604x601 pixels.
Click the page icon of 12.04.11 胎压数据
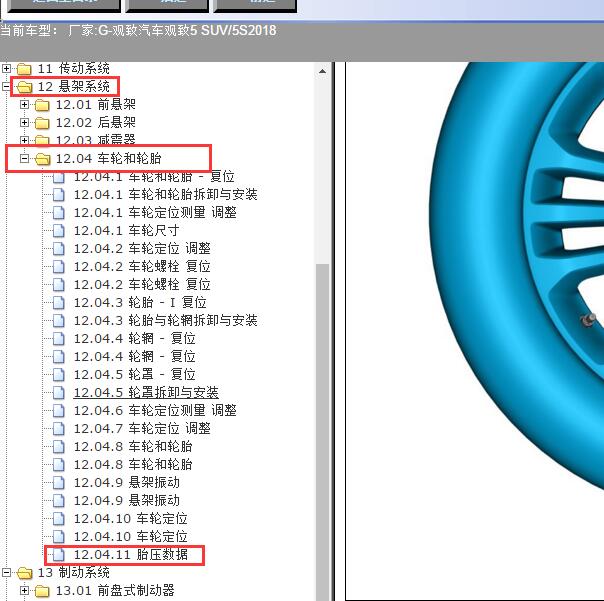tap(59, 555)
